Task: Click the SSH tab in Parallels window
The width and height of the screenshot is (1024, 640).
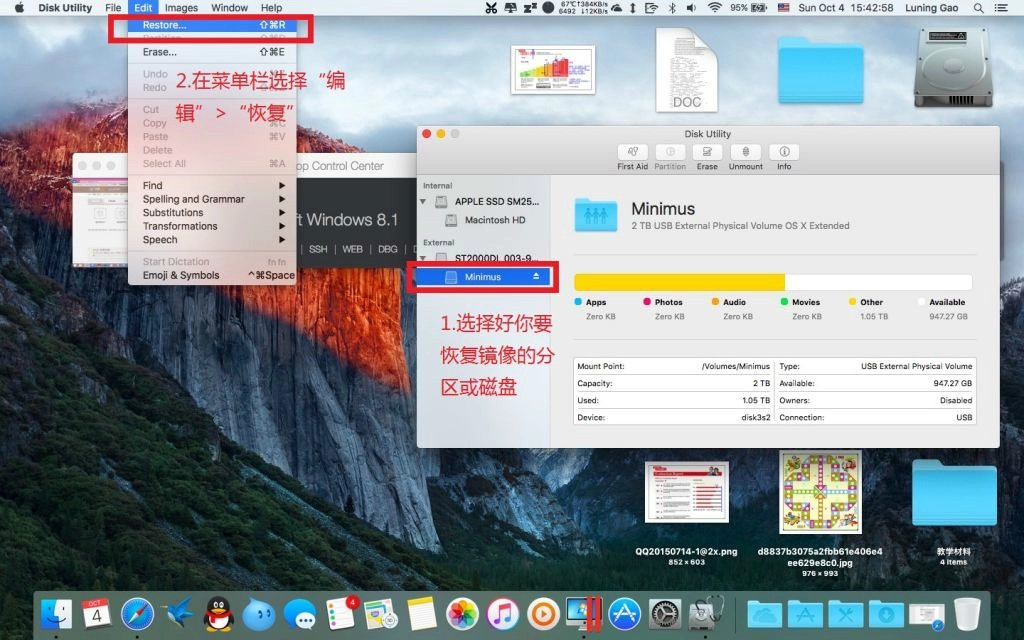Action: pos(318,249)
